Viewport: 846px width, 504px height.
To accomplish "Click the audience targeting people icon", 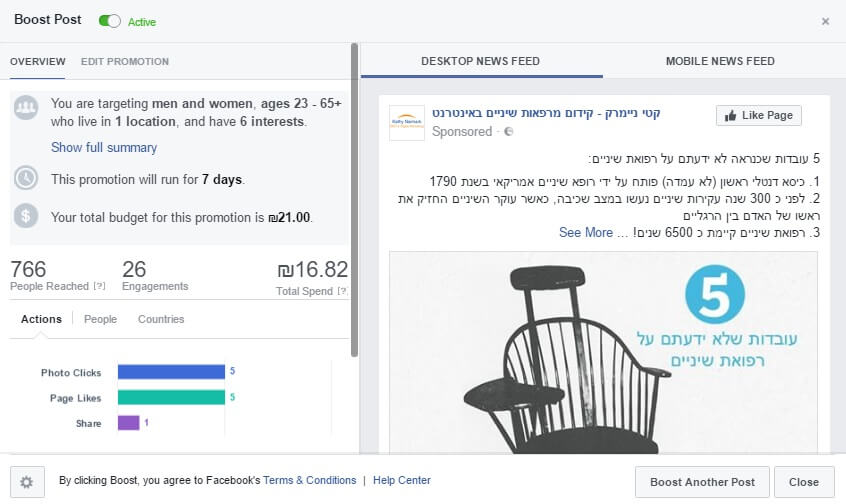I will (25, 107).
